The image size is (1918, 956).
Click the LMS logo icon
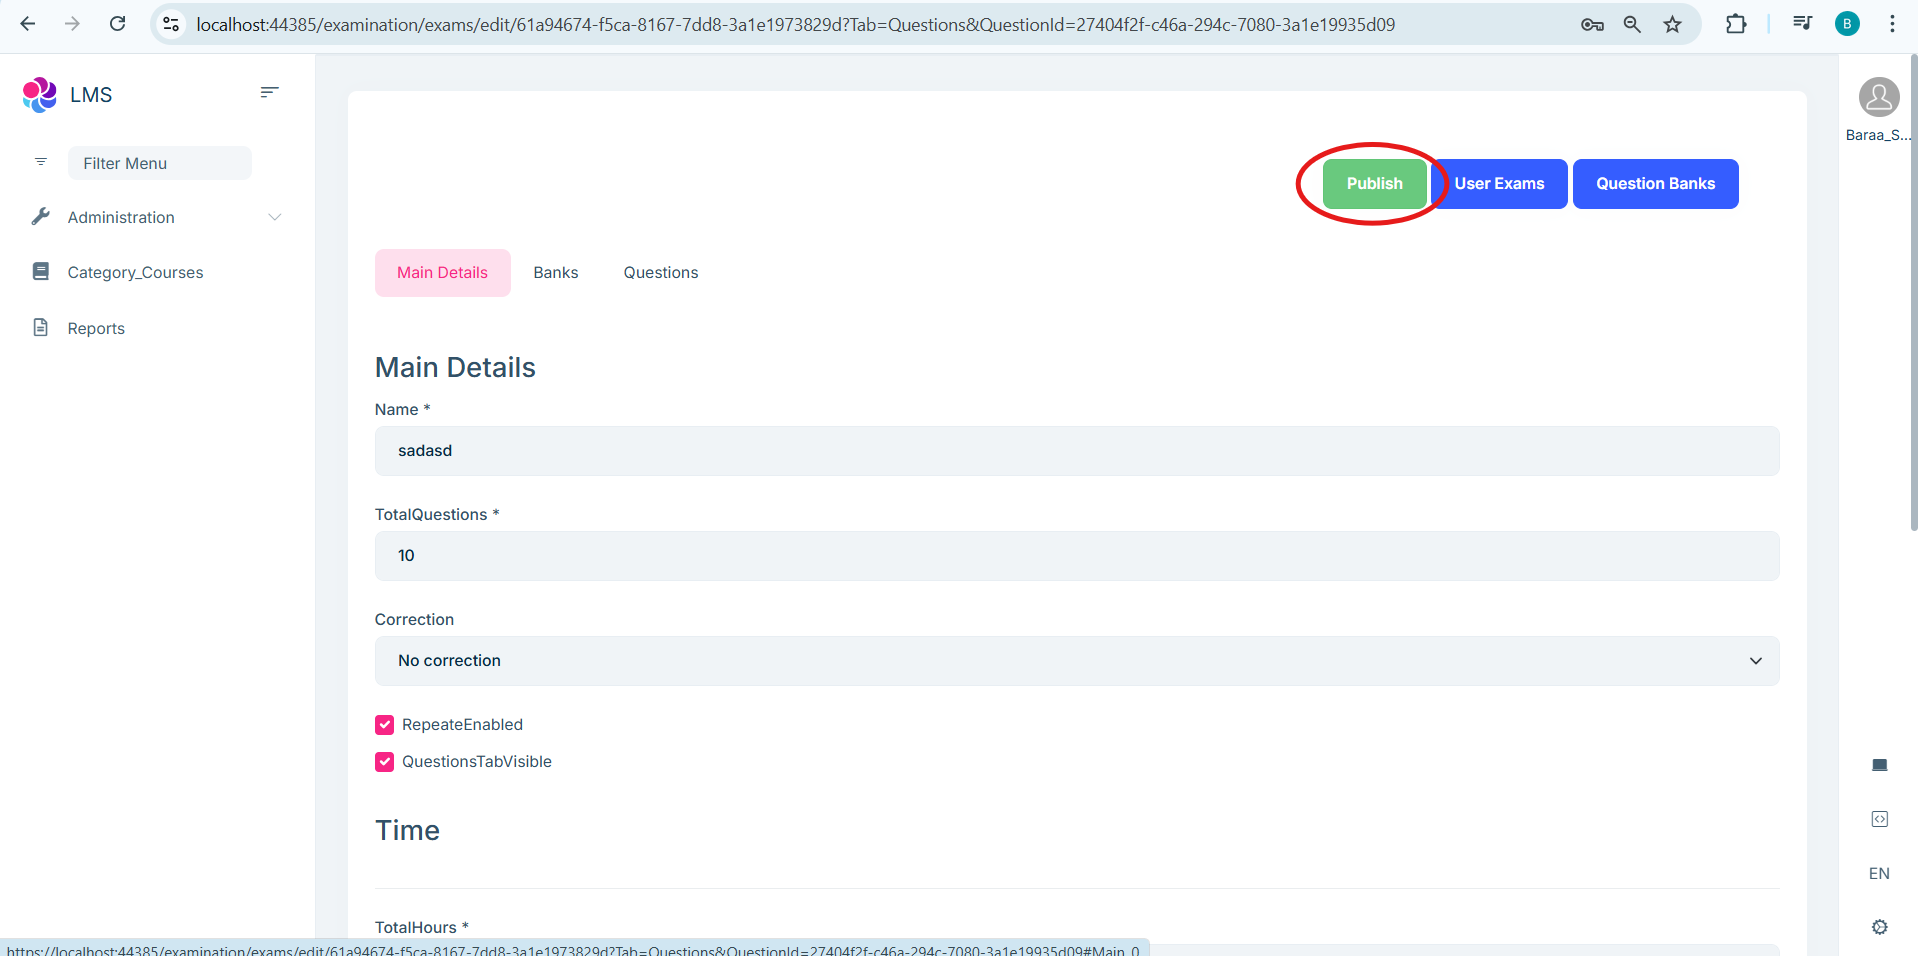(x=40, y=95)
